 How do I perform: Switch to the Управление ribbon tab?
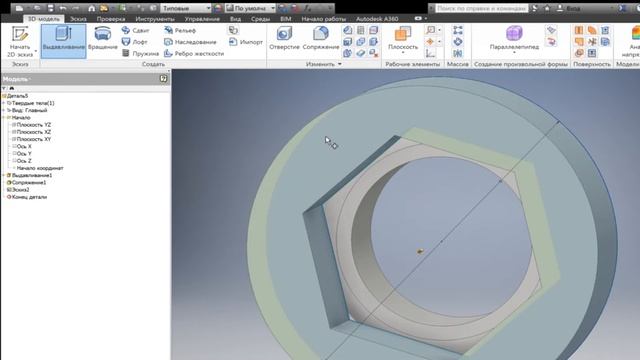point(202,19)
